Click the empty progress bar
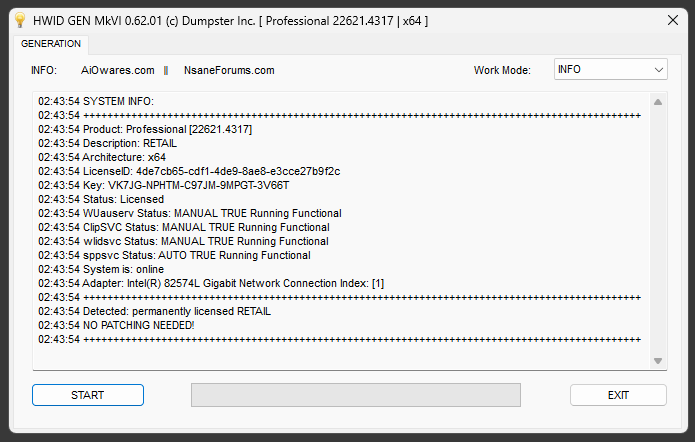Screen dimensions: 695x442 tap(356, 395)
